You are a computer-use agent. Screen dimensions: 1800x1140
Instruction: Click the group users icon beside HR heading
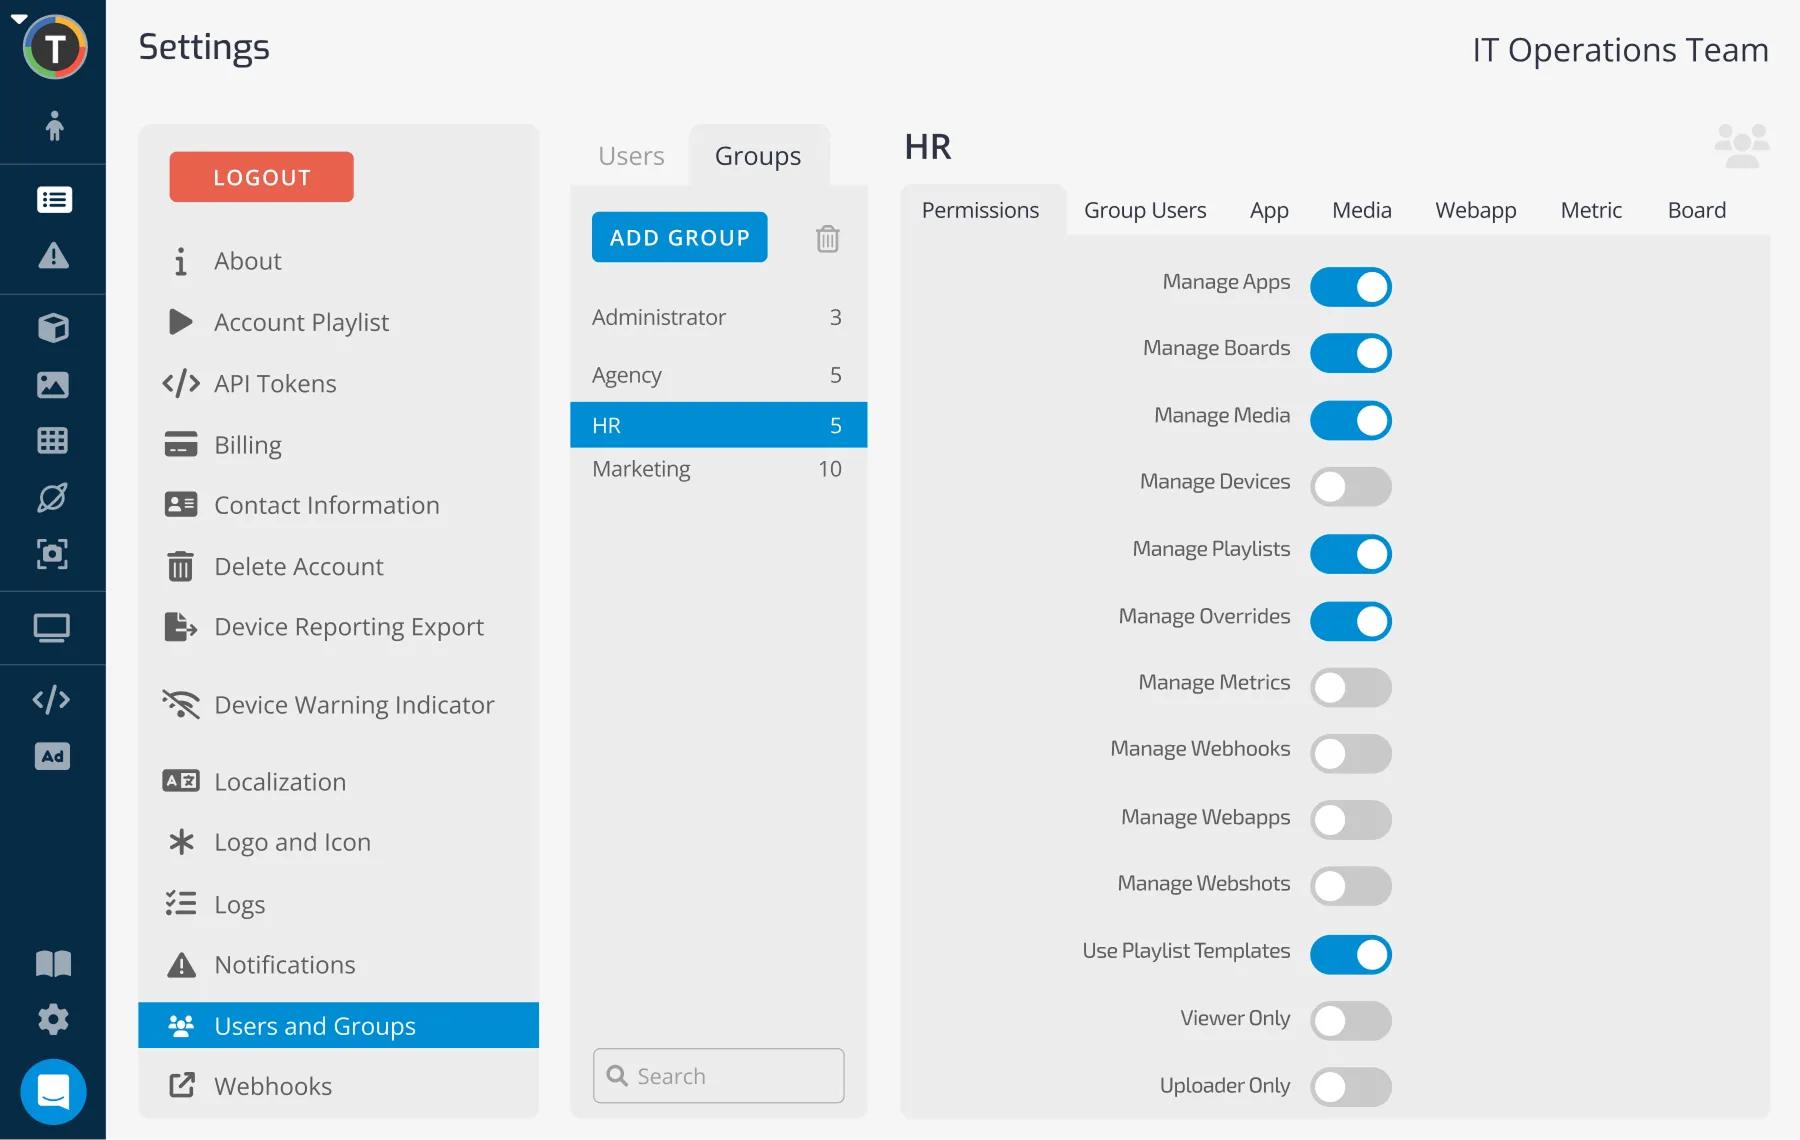click(1741, 147)
